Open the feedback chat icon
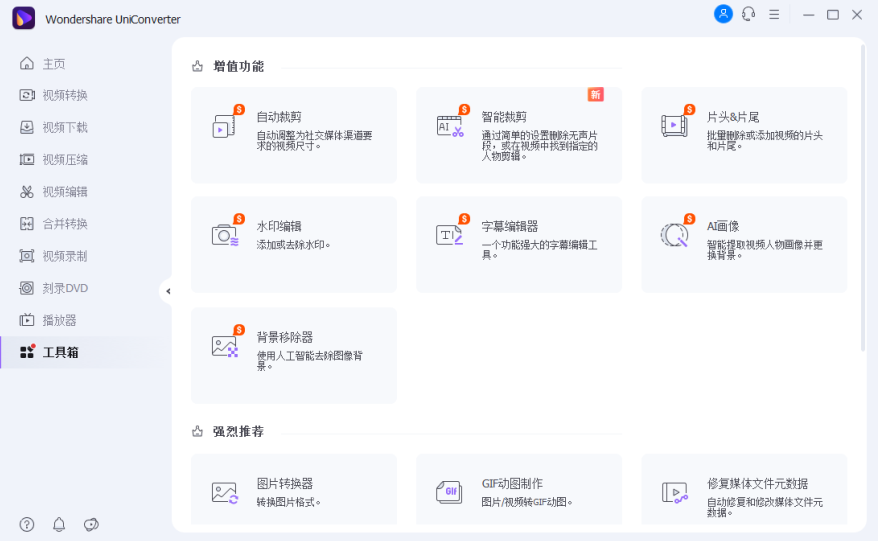The width and height of the screenshot is (878, 541). (91, 525)
